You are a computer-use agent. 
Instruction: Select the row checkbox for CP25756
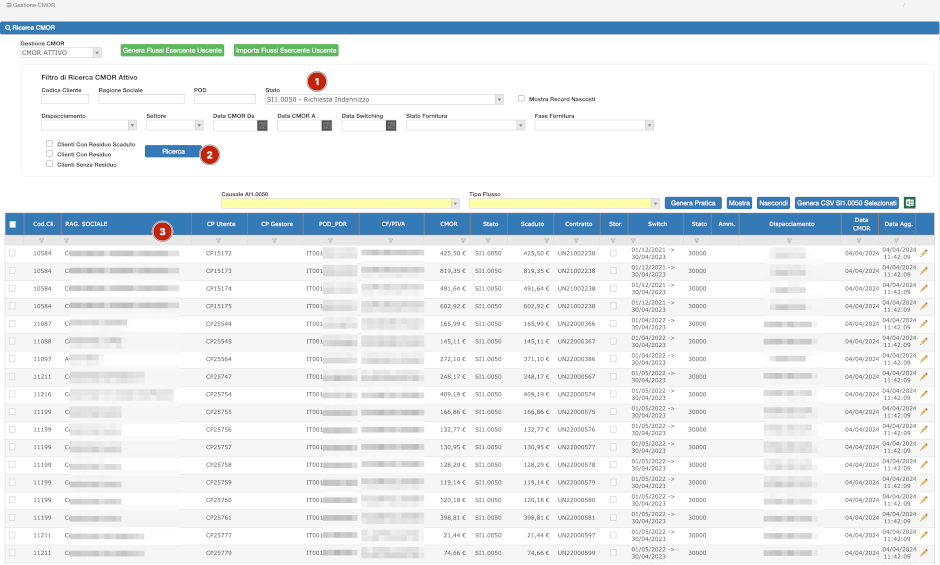click(x=13, y=429)
